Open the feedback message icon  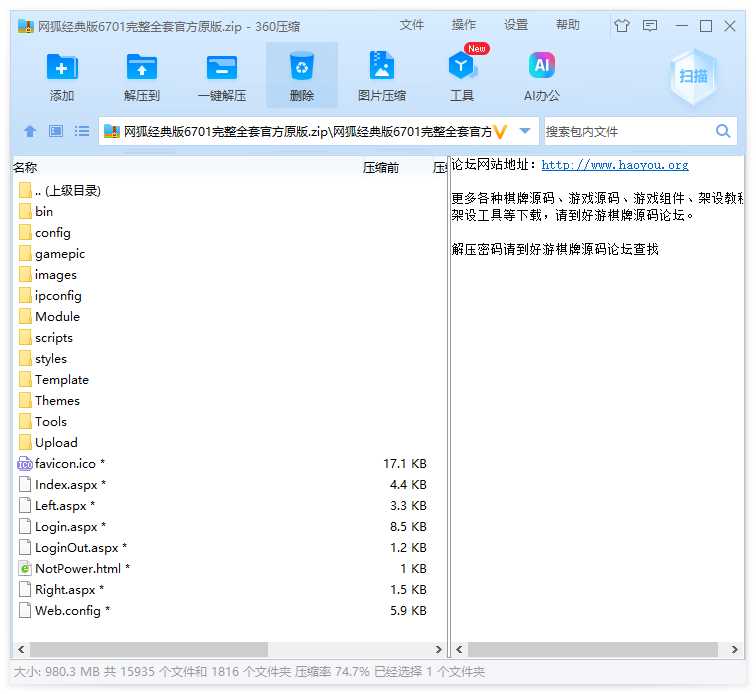click(x=649, y=25)
